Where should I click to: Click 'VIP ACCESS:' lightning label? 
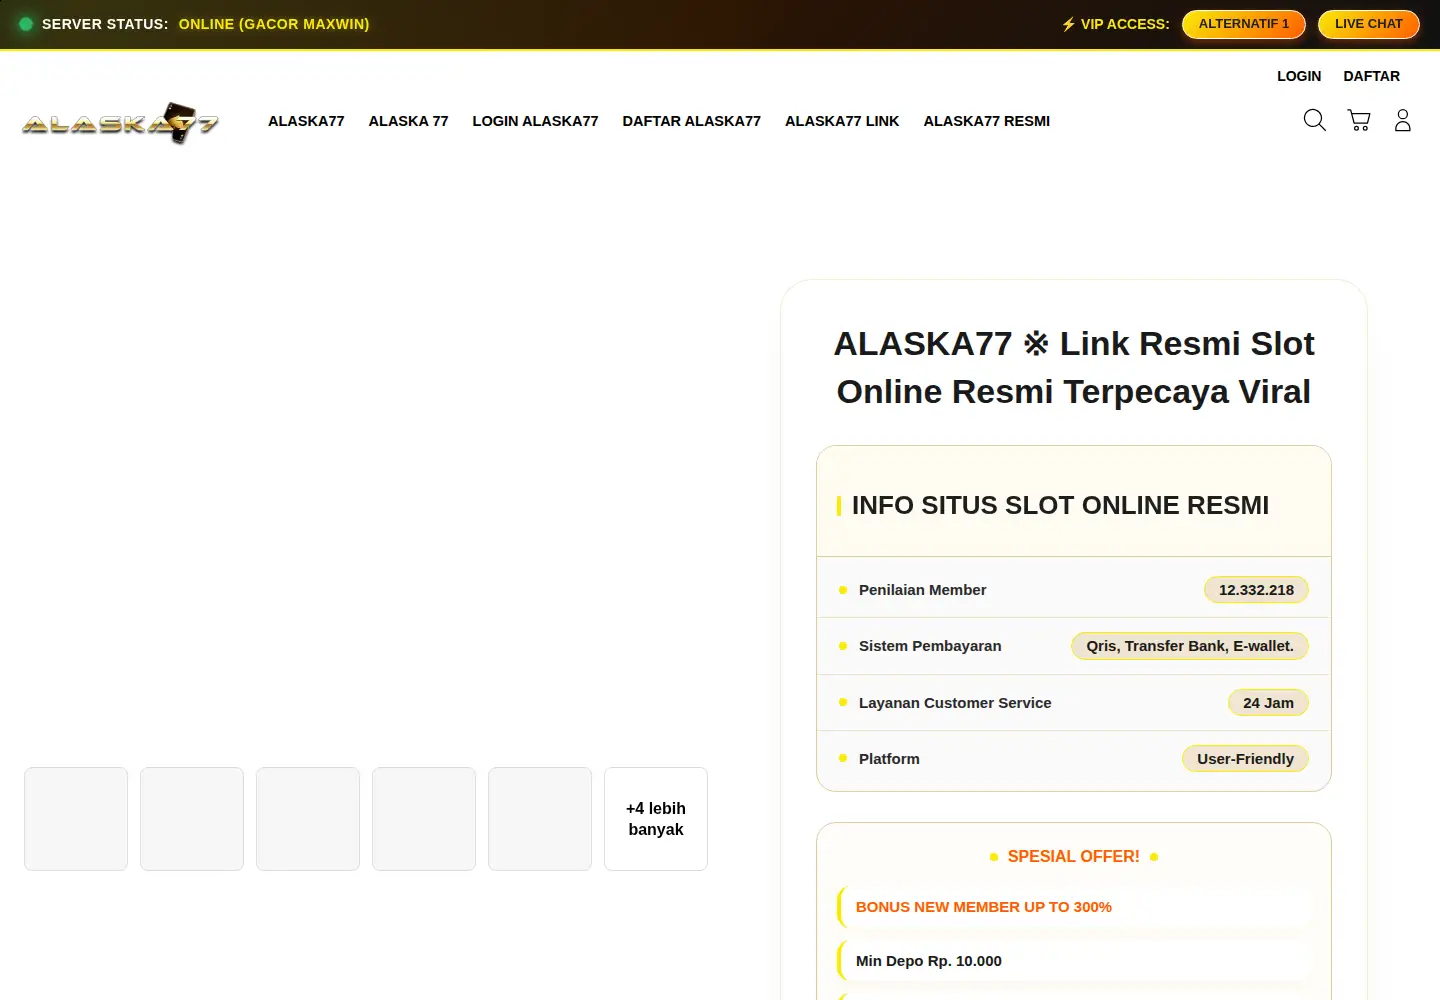[1115, 24]
